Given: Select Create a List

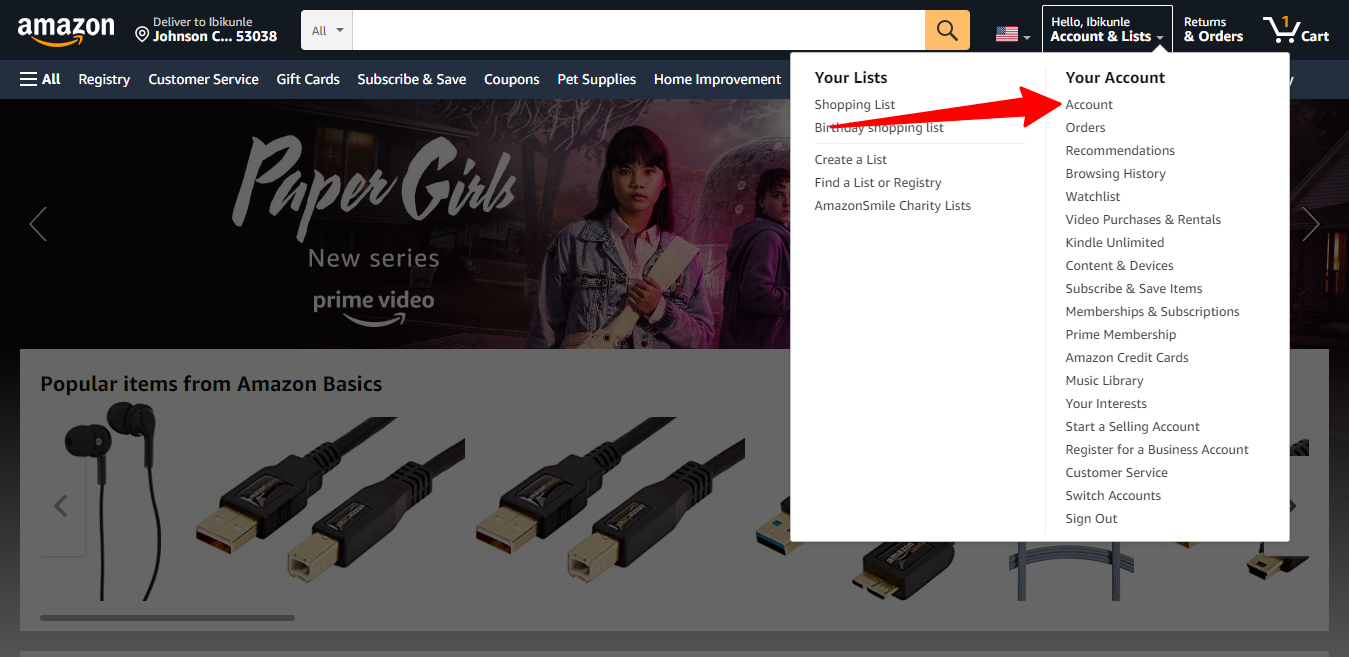Looking at the screenshot, I should [851, 160].
